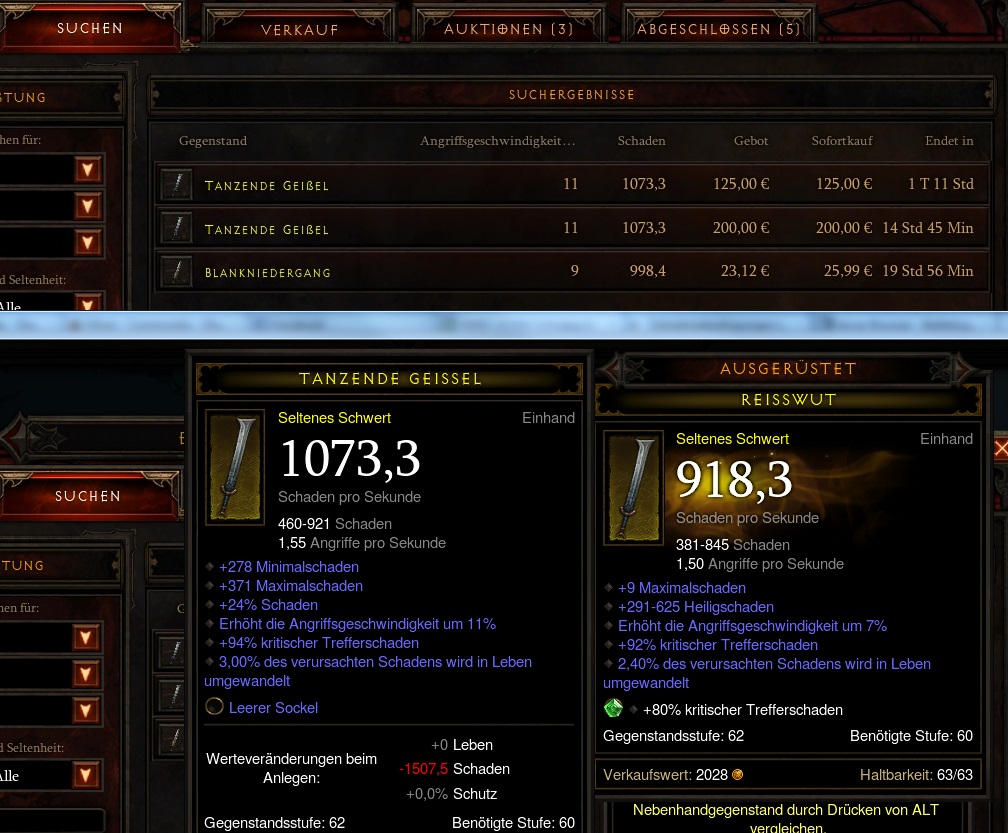Sort results by Gegenstand column

213,141
